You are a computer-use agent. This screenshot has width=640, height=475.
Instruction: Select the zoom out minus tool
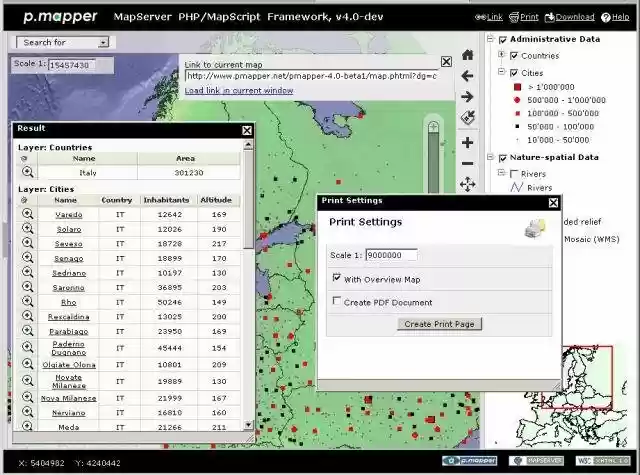tap(468, 164)
